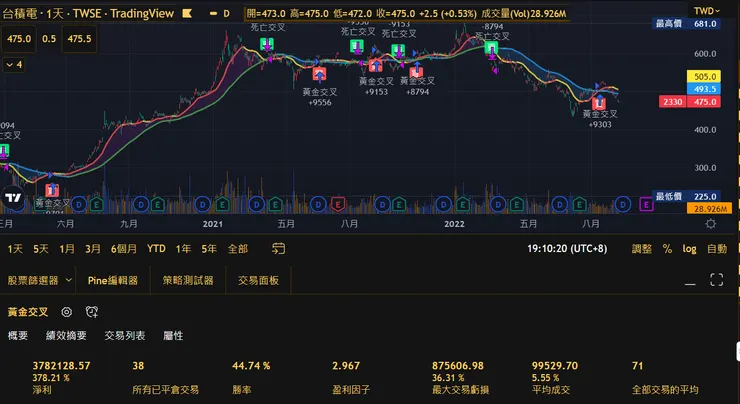Select the 全部 time range
Viewport: 740px width, 404px height.
pos(238,249)
